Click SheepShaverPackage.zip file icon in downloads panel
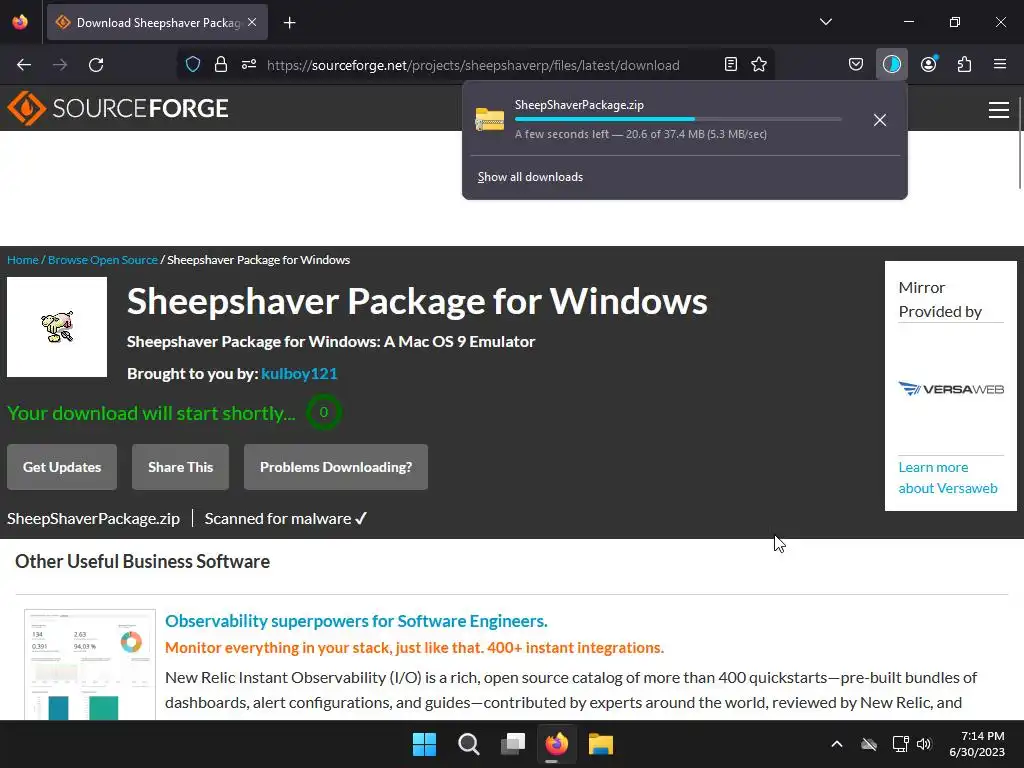Screen dimensions: 1024x768 click(x=490, y=120)
